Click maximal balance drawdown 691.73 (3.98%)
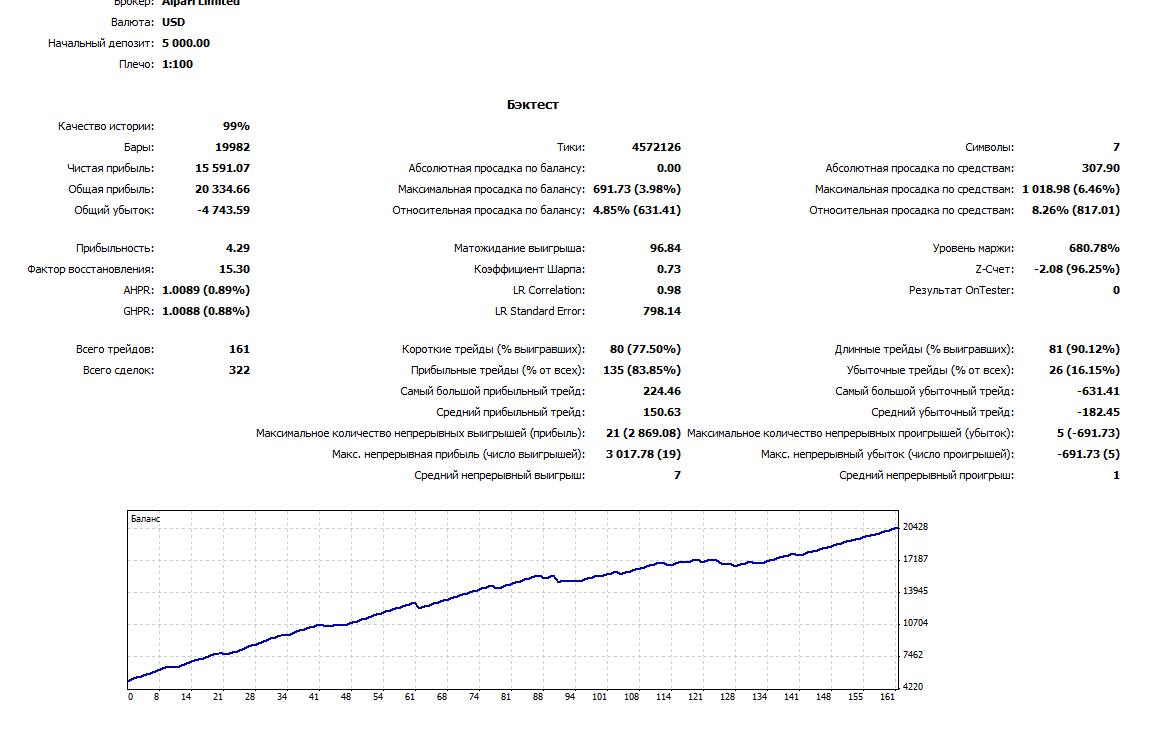The image size is (1158, 734). coord(637,189)
